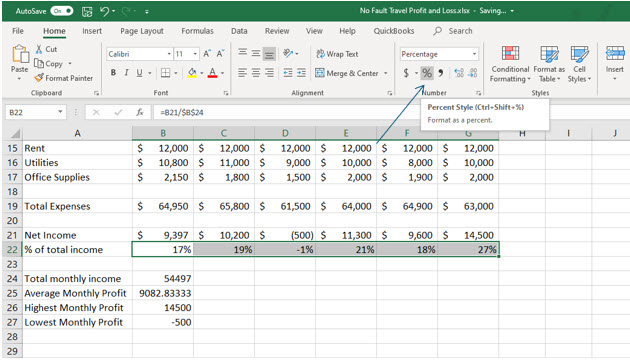Image resolution: width=630 pixels, height=364 pixels.
Task: Toggle Bold formatting
Action: (x=113, y=73)
